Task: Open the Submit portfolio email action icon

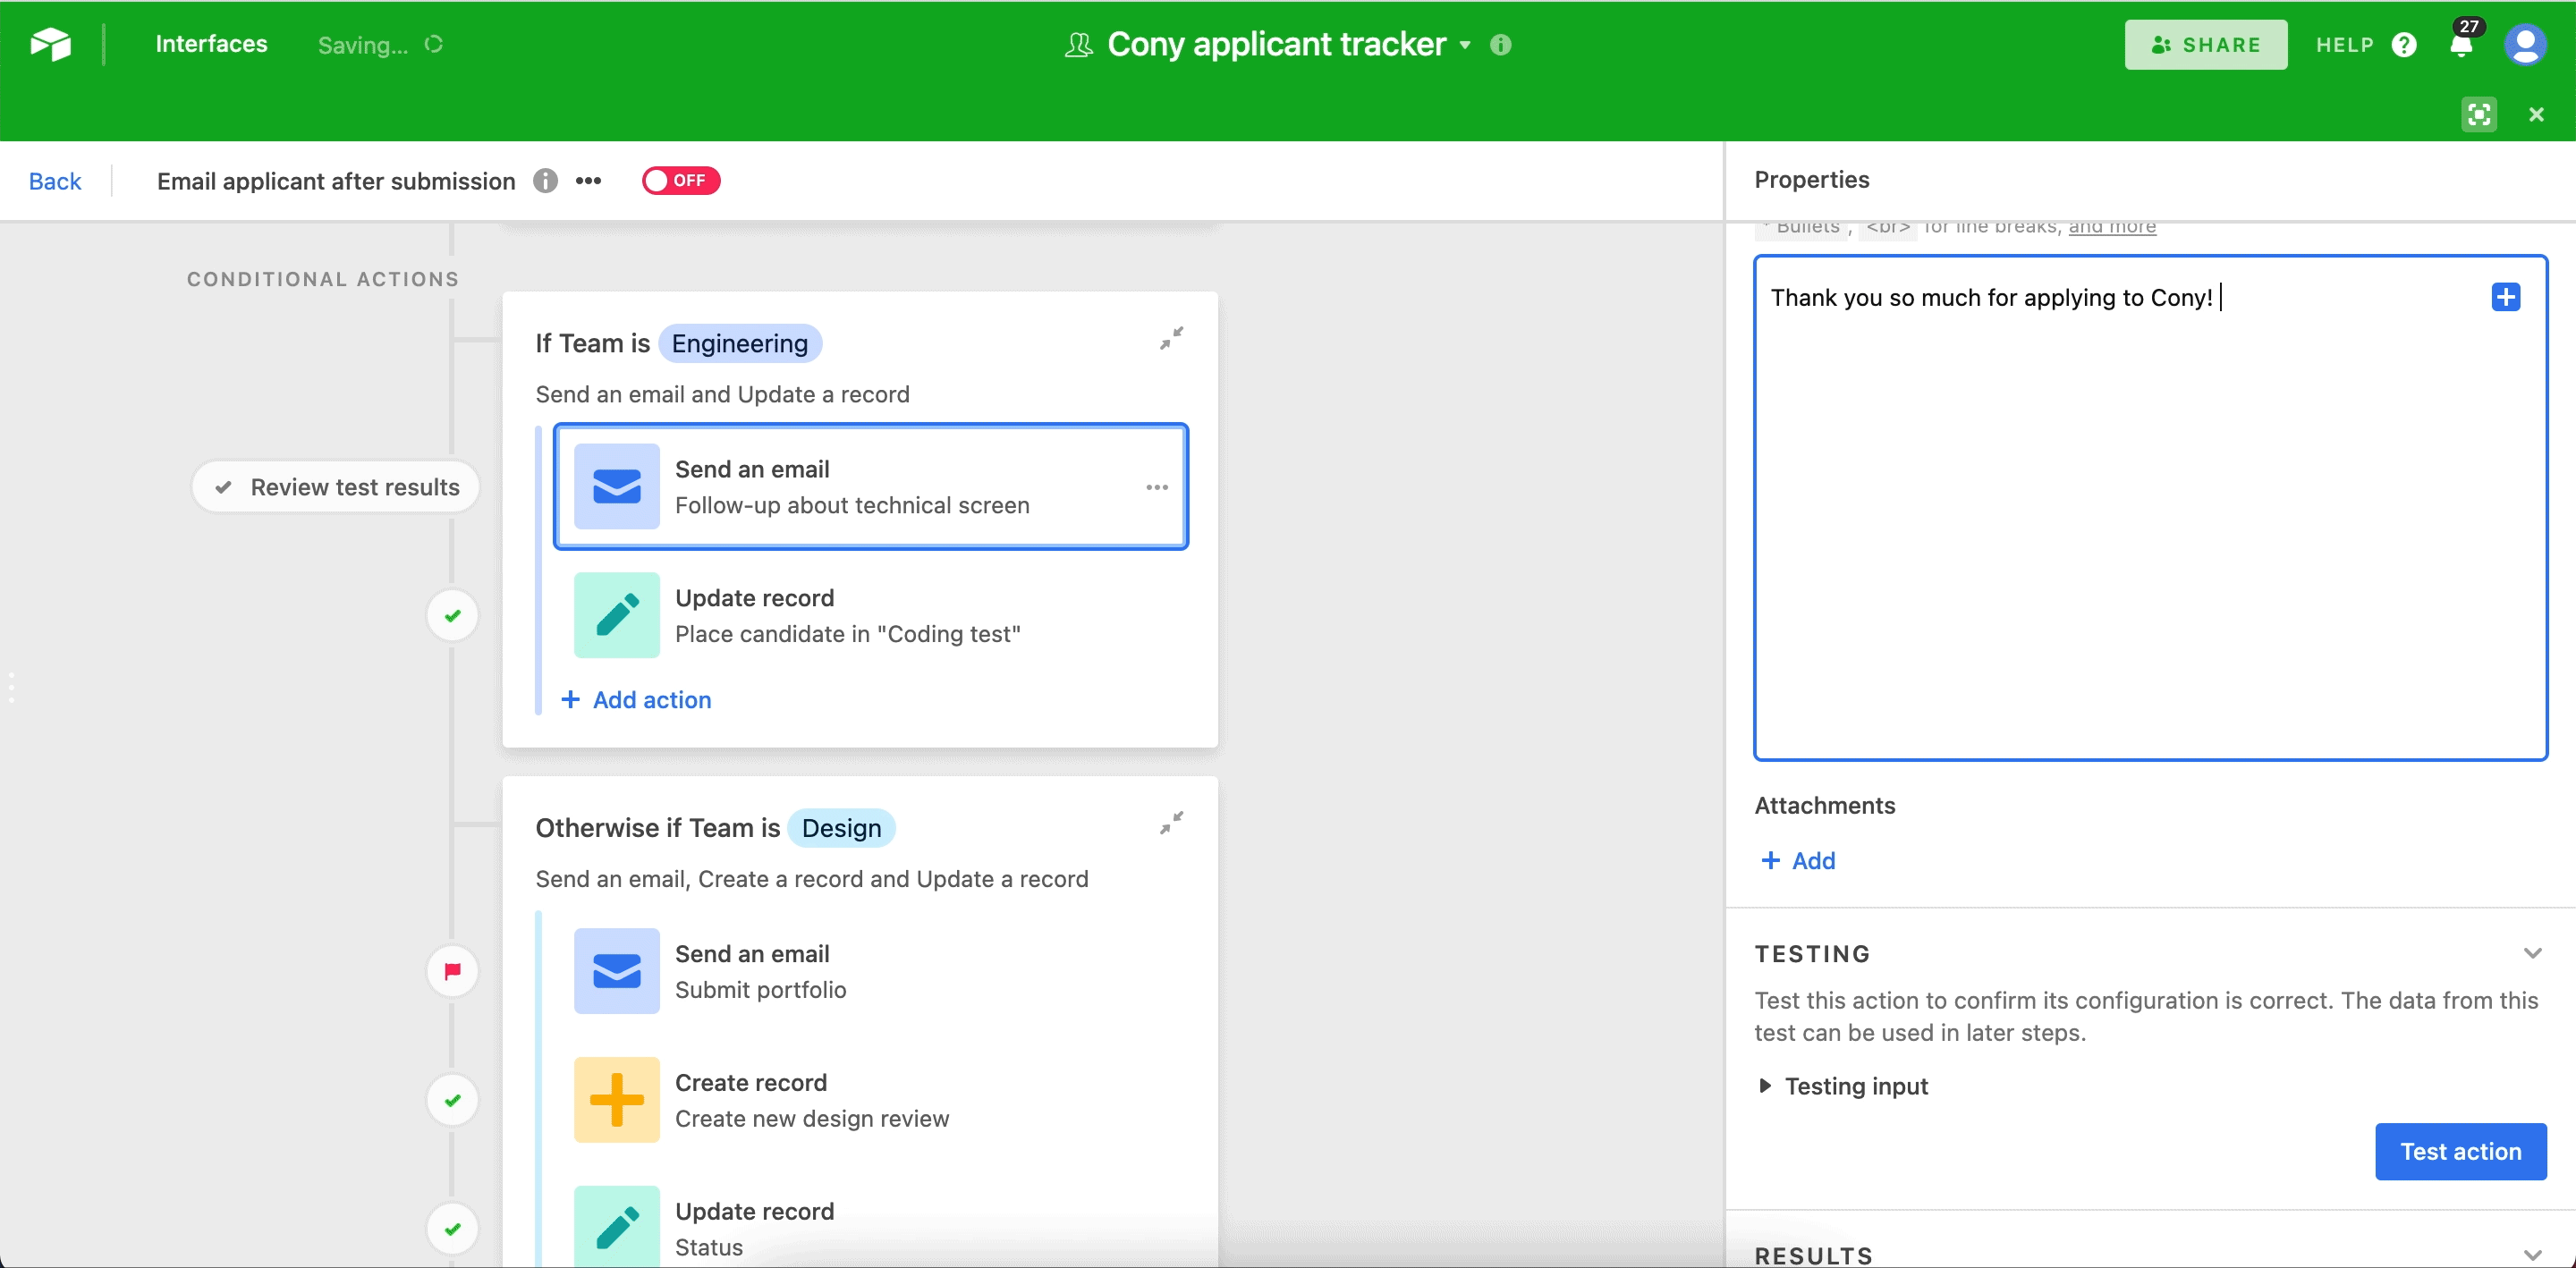Action: click(x=616, y=971)
